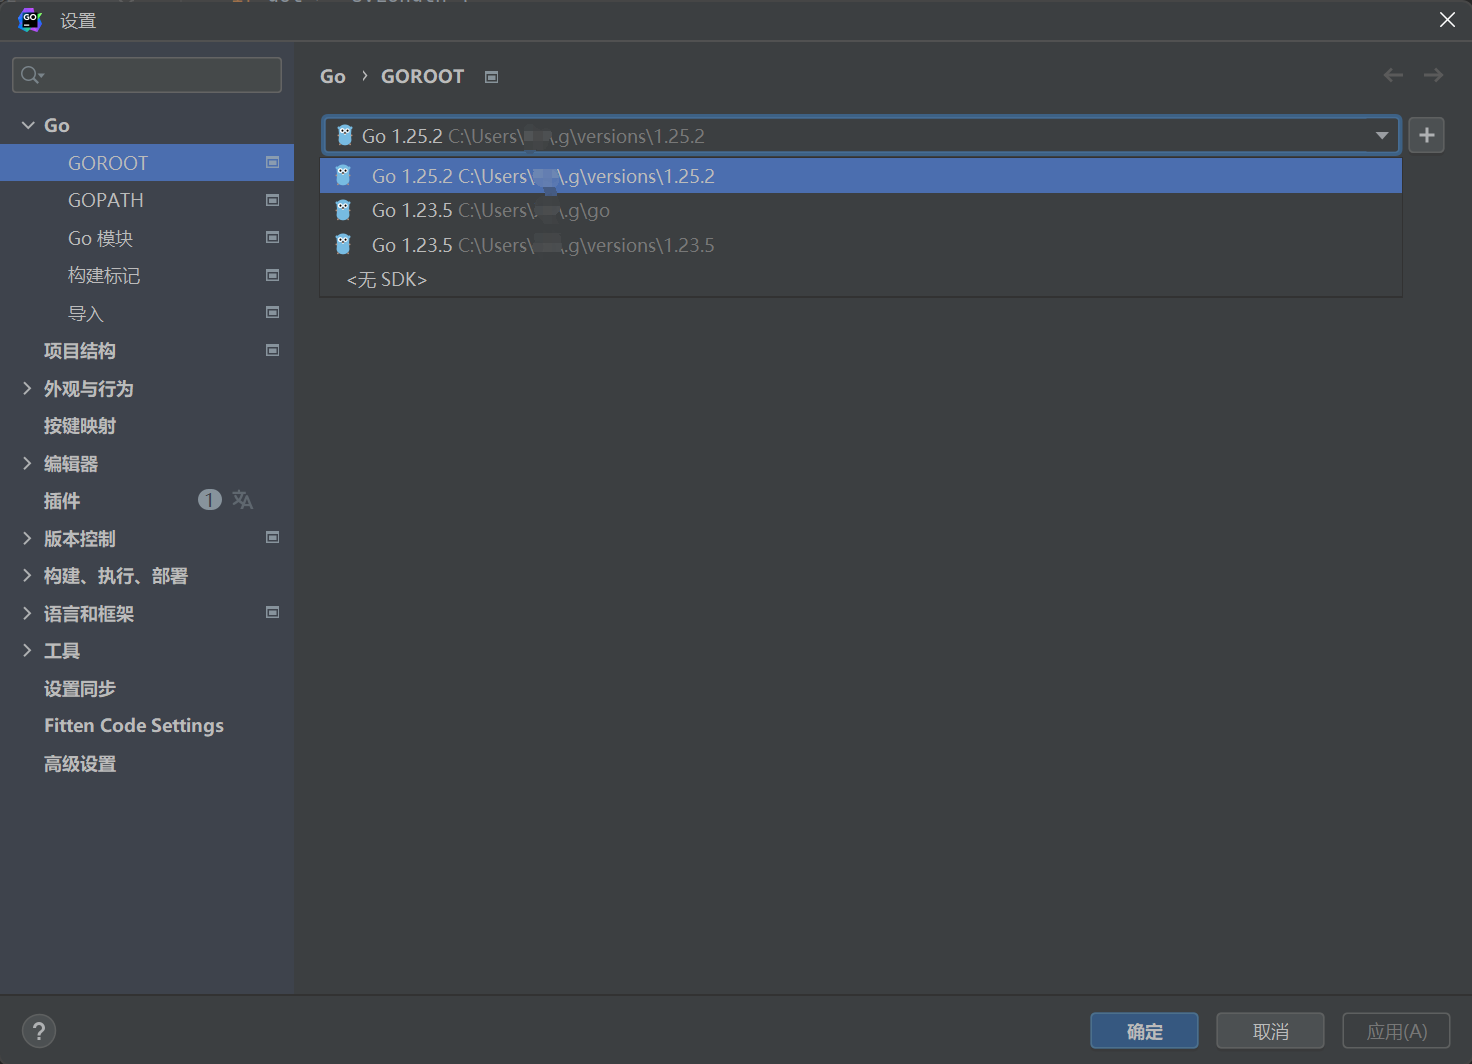Expand the 外观与行为 section

[x=28, y=388]
